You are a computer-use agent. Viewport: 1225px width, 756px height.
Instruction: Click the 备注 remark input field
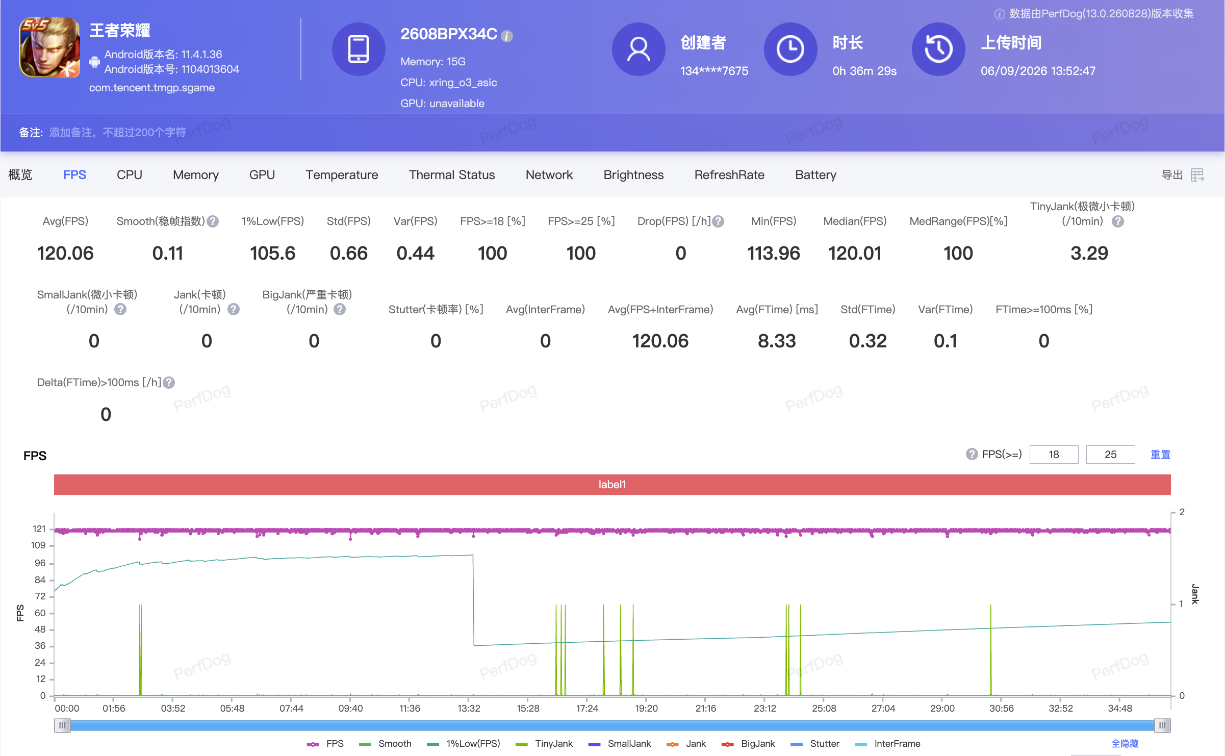(x=118, y=132)
